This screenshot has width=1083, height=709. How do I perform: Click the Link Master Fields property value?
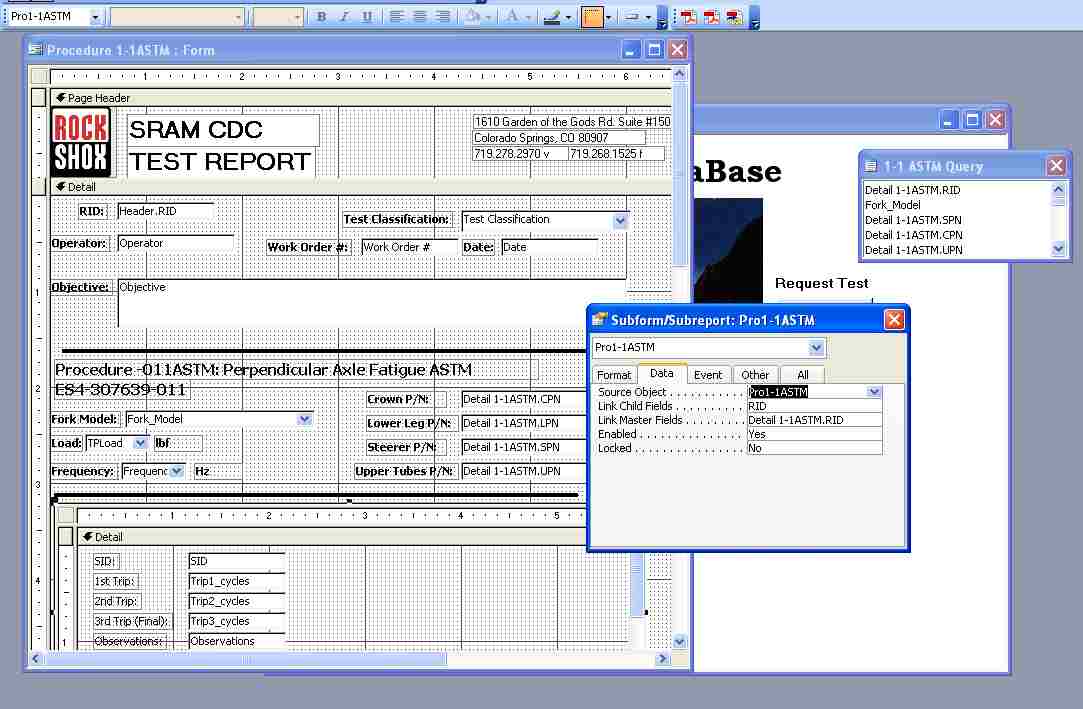(x=814, y=420)
